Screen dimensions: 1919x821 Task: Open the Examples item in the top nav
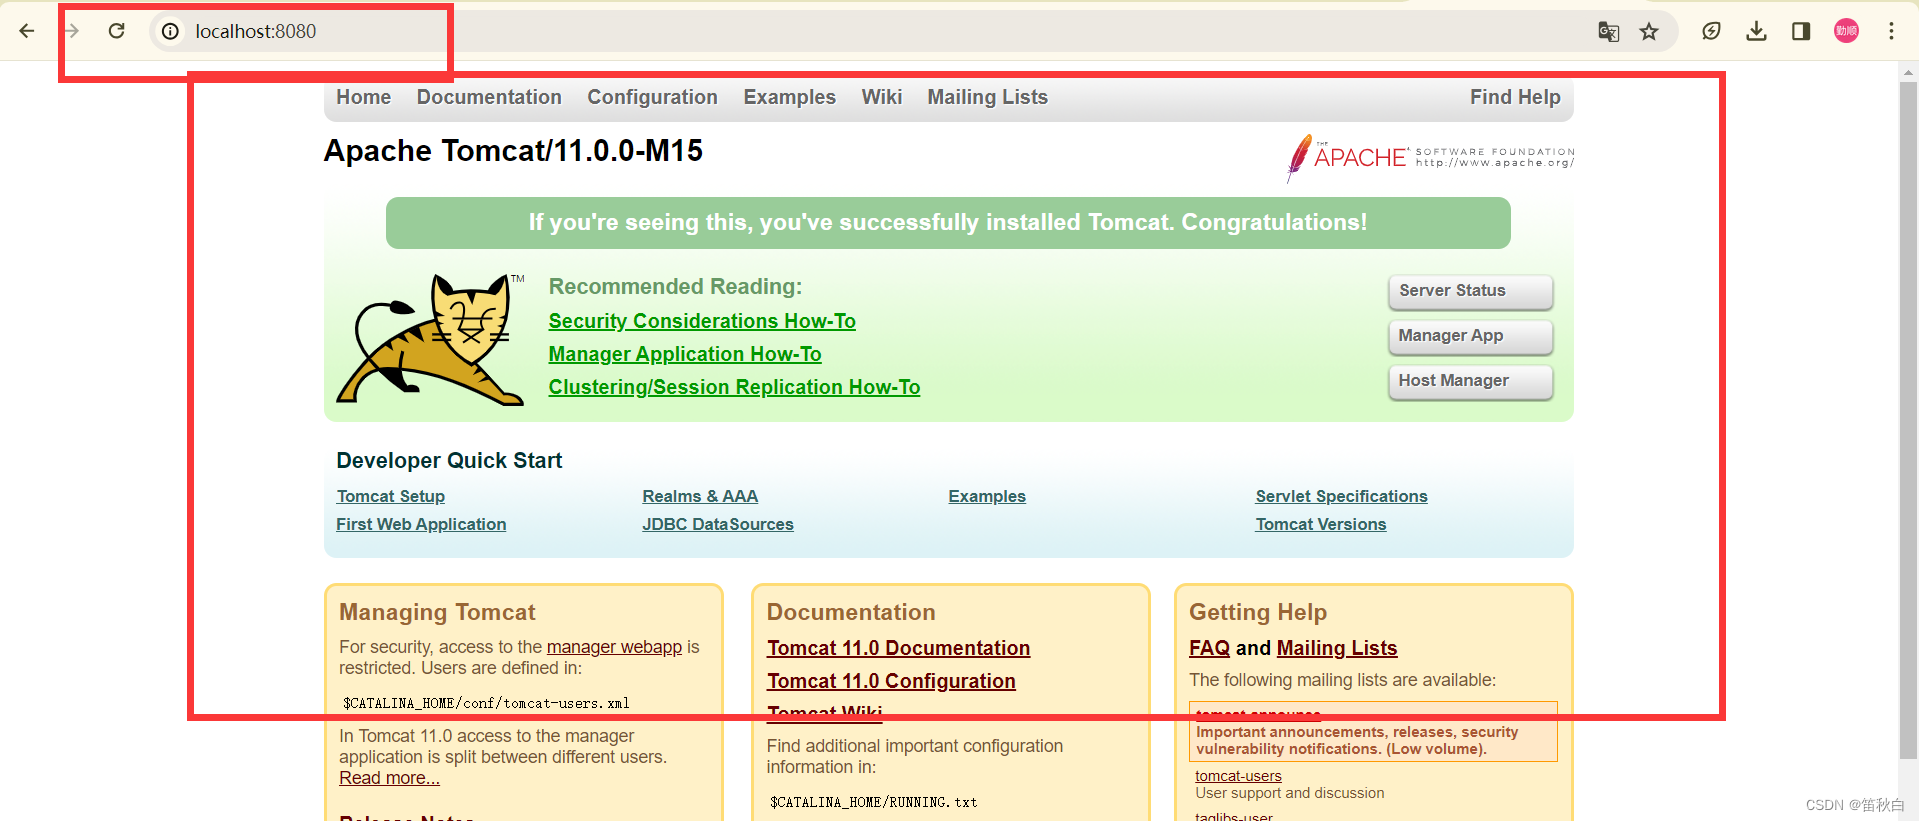coord(789,97)
